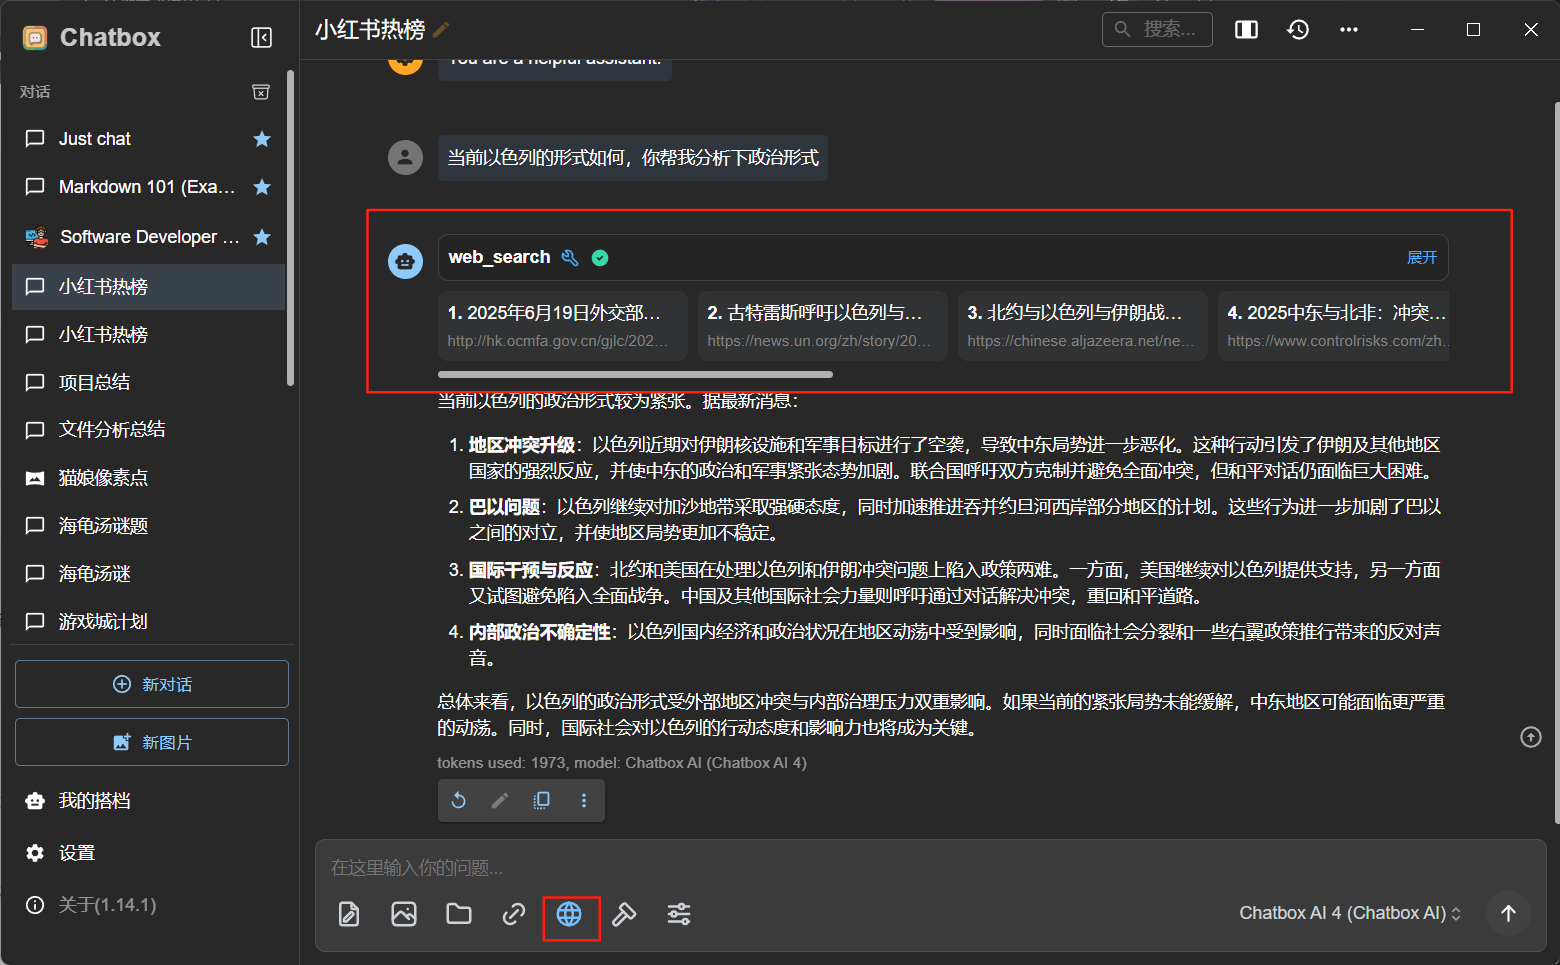Click the scroll-to-top circle arrow icon
The image size is (1560, 965).
coord(1531,737)
